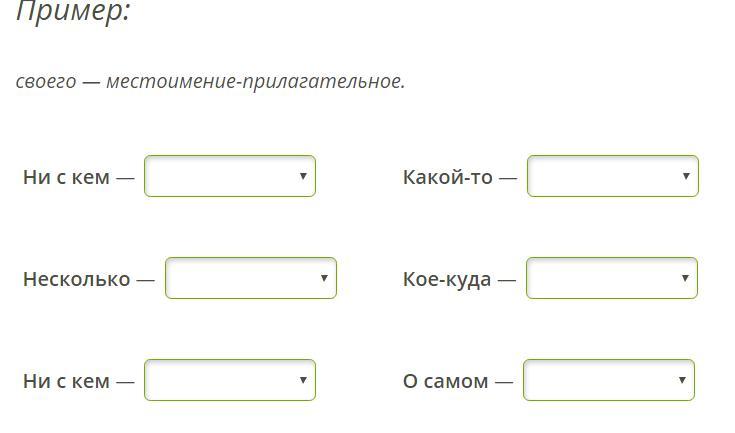Open the dropdown next to Несколько
Screen dimensions: 735x433
coord(250,278)
